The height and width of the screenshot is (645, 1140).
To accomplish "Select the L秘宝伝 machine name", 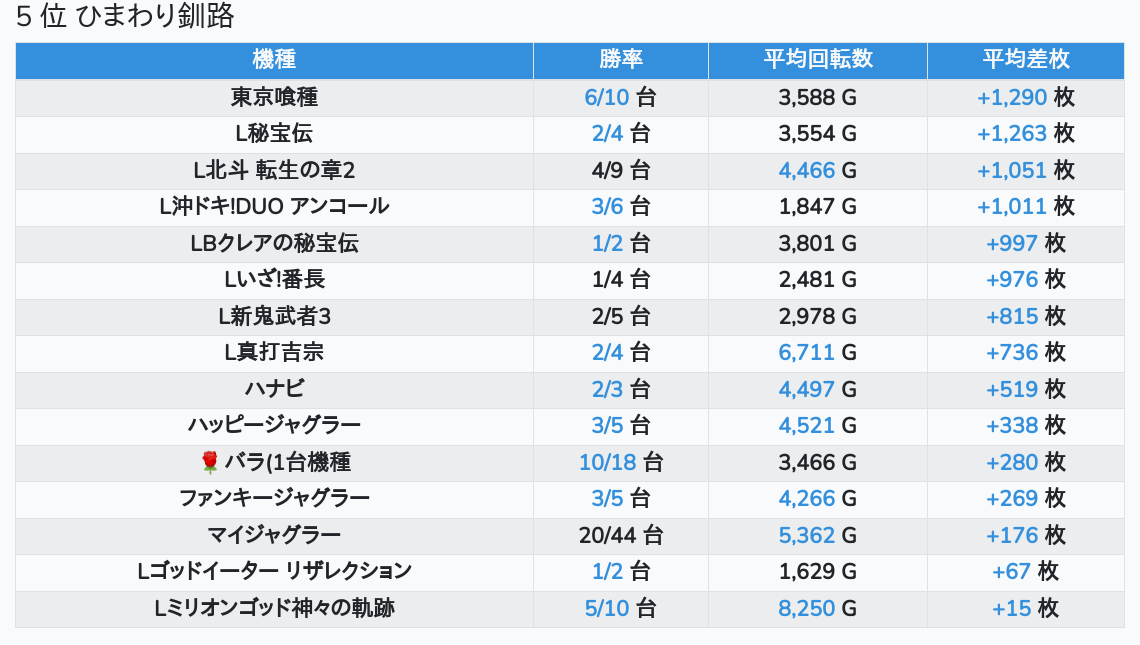I will [274, 133].
